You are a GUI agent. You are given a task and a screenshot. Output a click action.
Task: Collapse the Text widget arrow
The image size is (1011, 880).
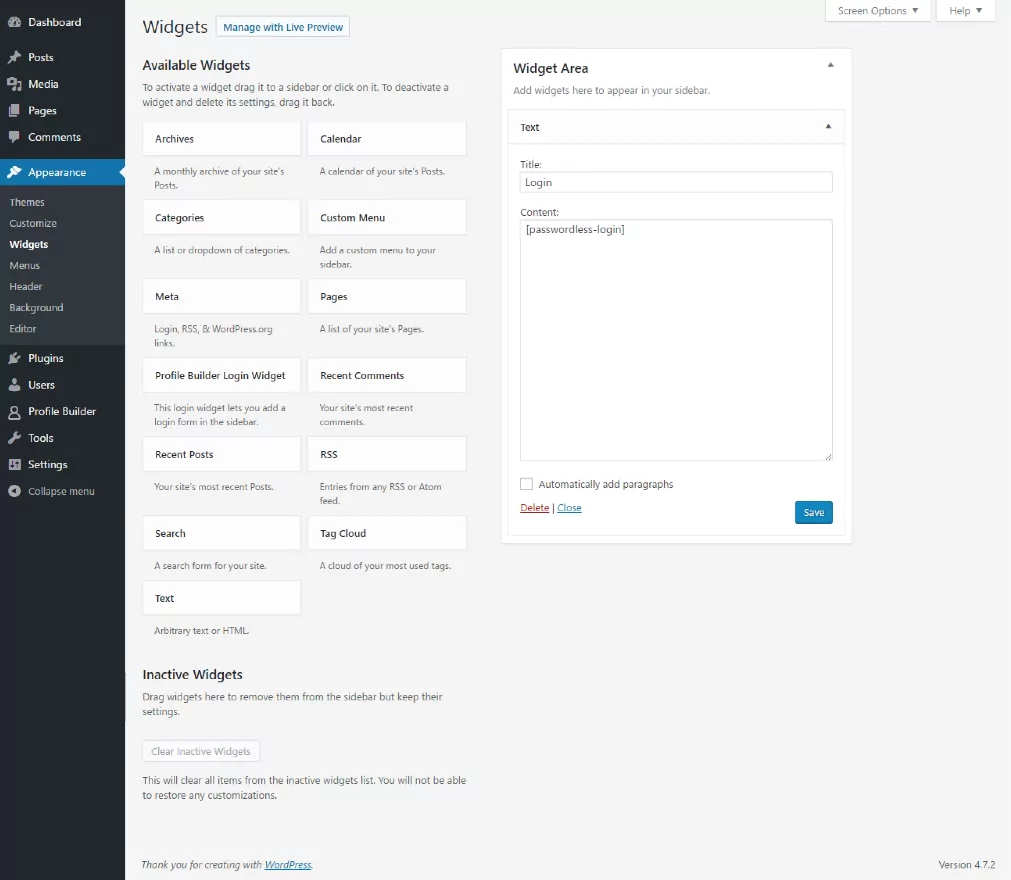click(828, 126)
